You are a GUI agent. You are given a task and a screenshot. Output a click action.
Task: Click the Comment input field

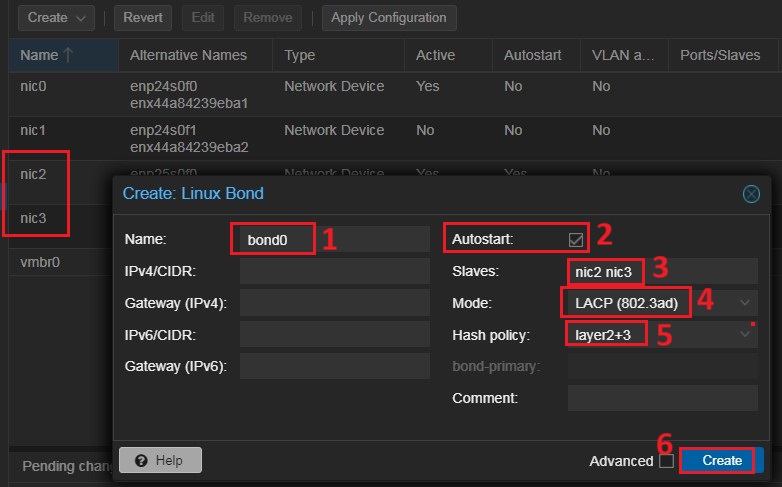click(x=663, y=398)
